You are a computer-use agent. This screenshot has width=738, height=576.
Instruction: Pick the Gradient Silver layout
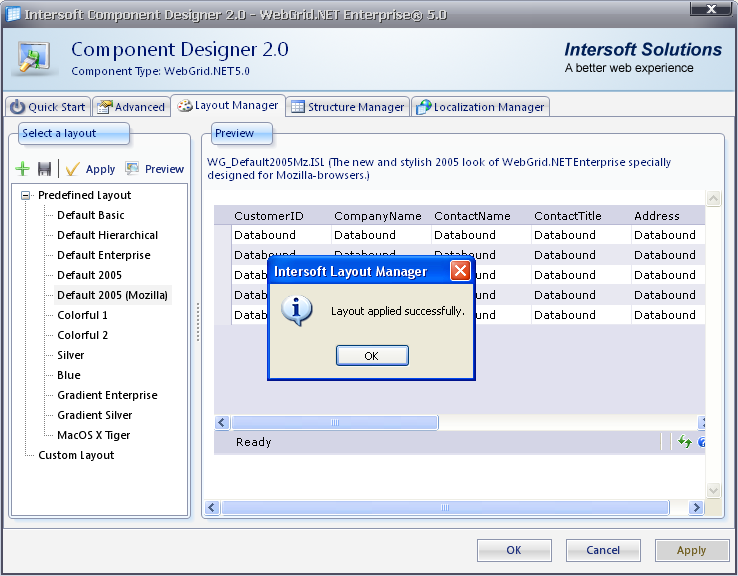coord(95,415)
